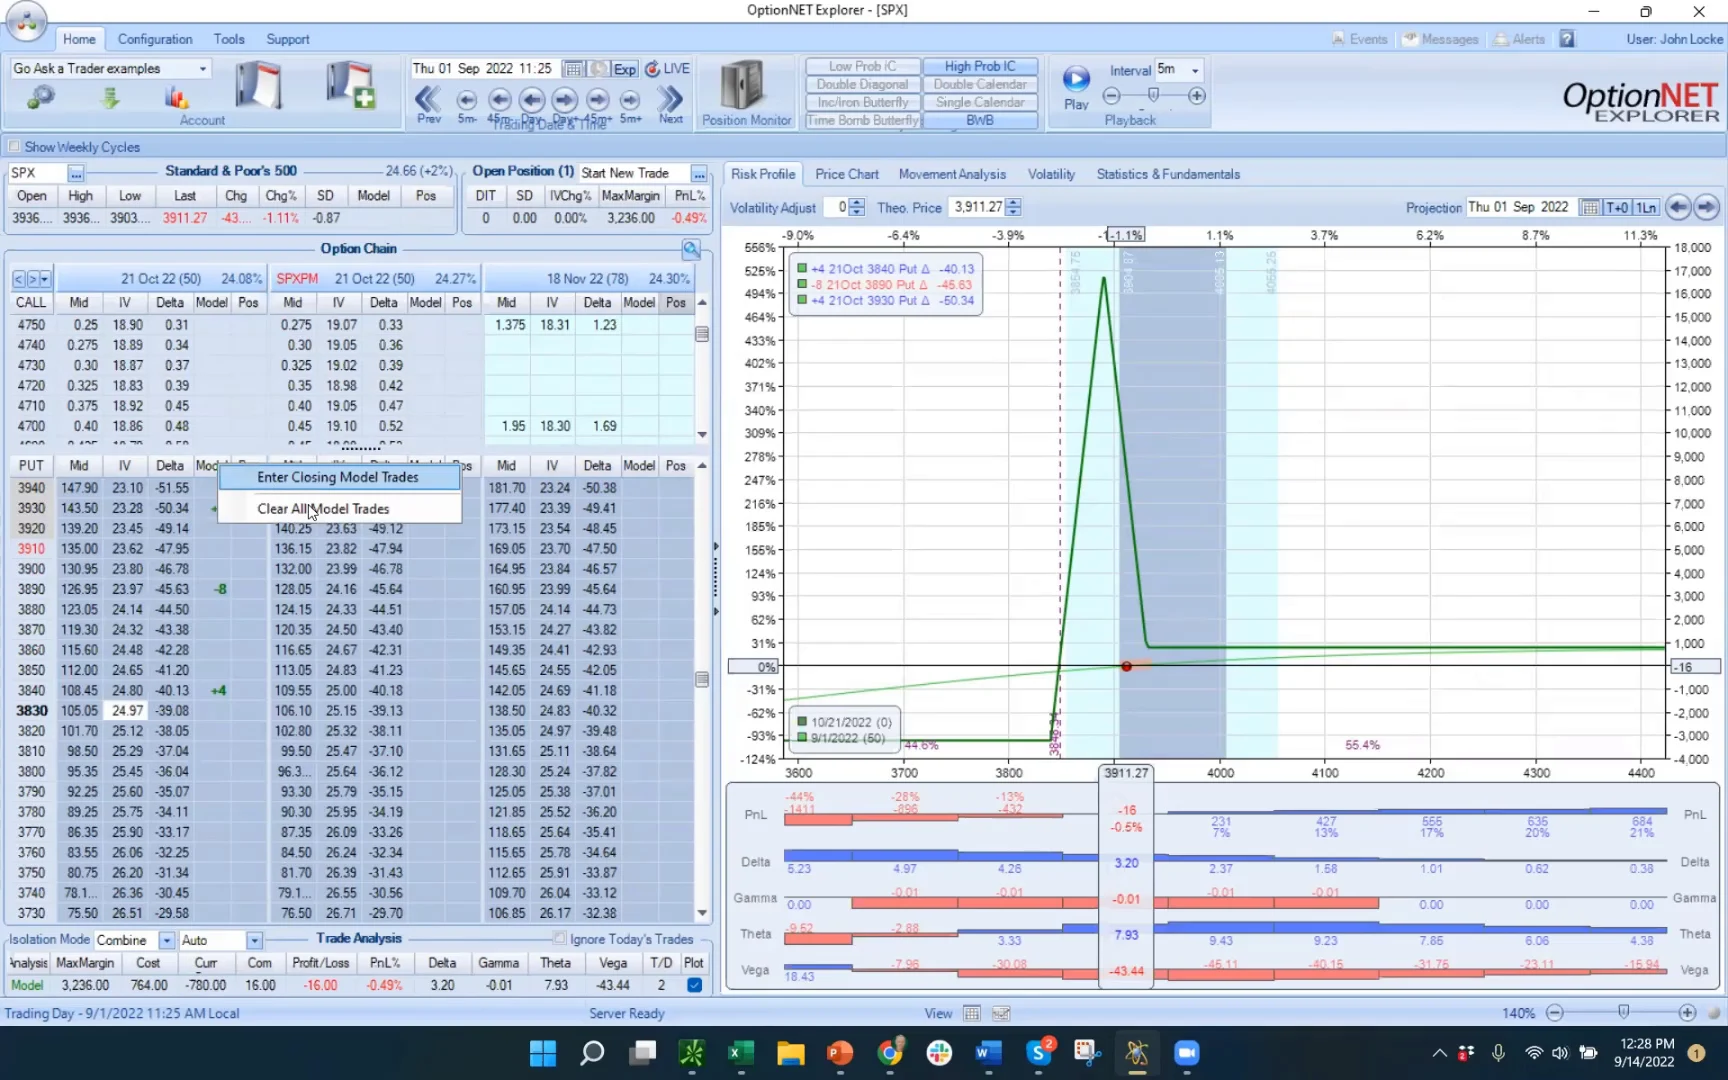Open the Projection date calendar icon
This screenshot has width=1728, height=1080.
click(x=1589, y=207)
